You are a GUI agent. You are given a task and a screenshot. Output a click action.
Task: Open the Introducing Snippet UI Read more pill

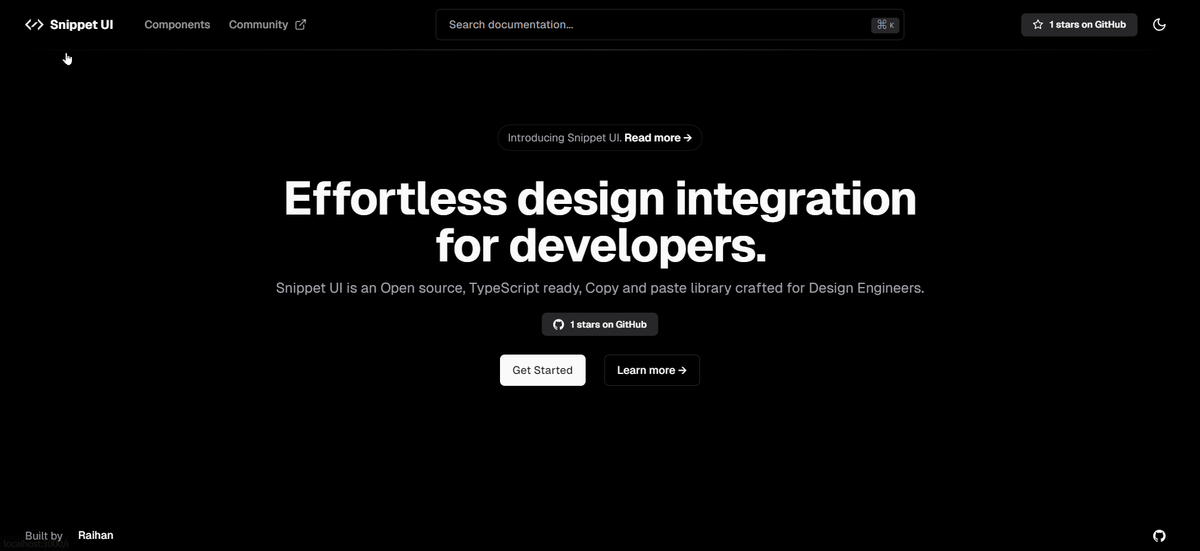(x=600, y=138)
